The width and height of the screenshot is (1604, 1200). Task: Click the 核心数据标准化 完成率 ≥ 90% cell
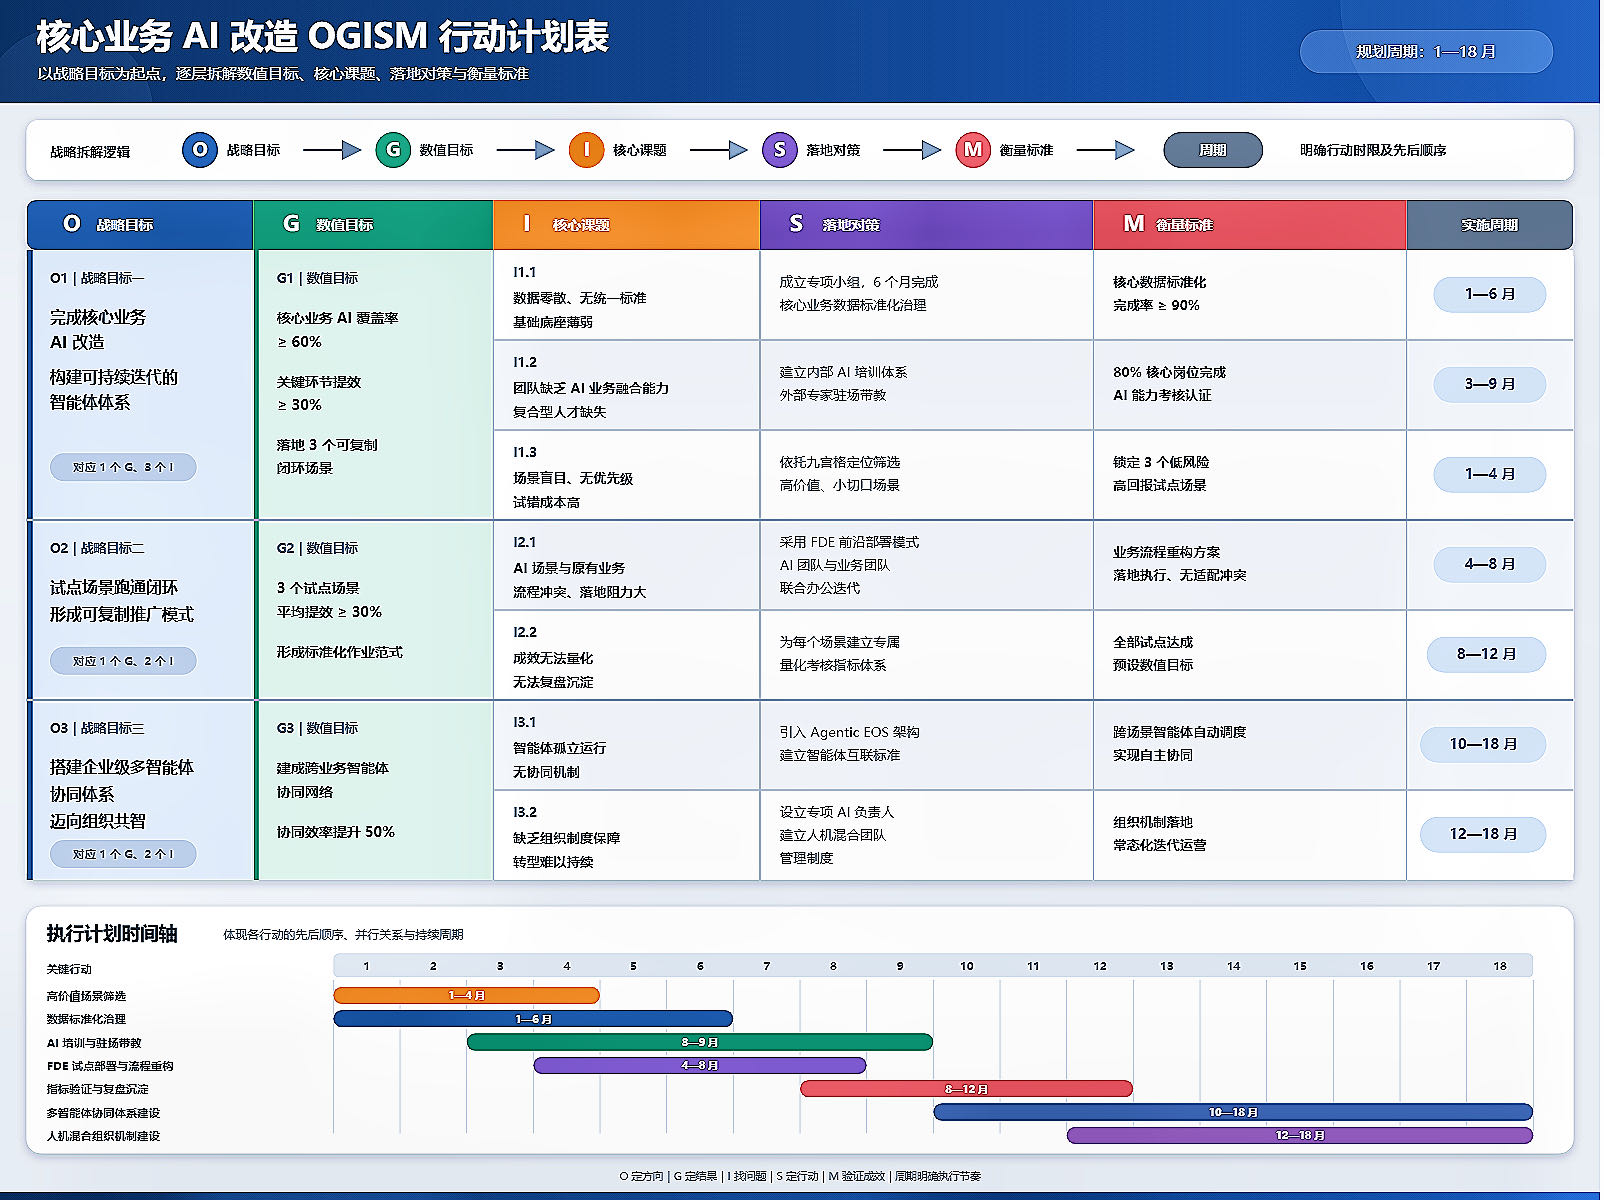click(1250, 294)
